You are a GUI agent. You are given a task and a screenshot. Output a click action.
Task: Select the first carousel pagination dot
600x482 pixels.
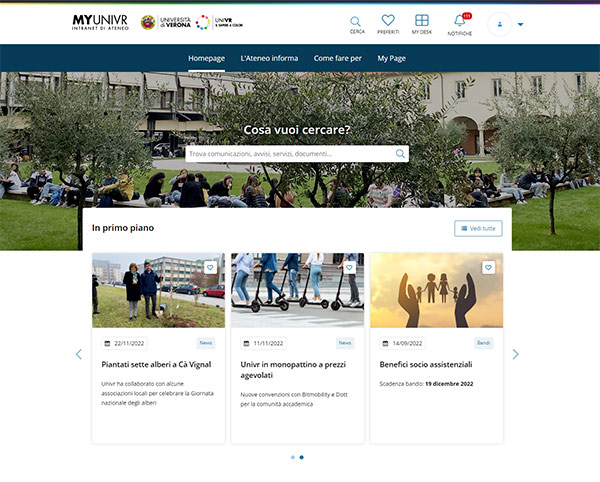click(x=293, y=457)
